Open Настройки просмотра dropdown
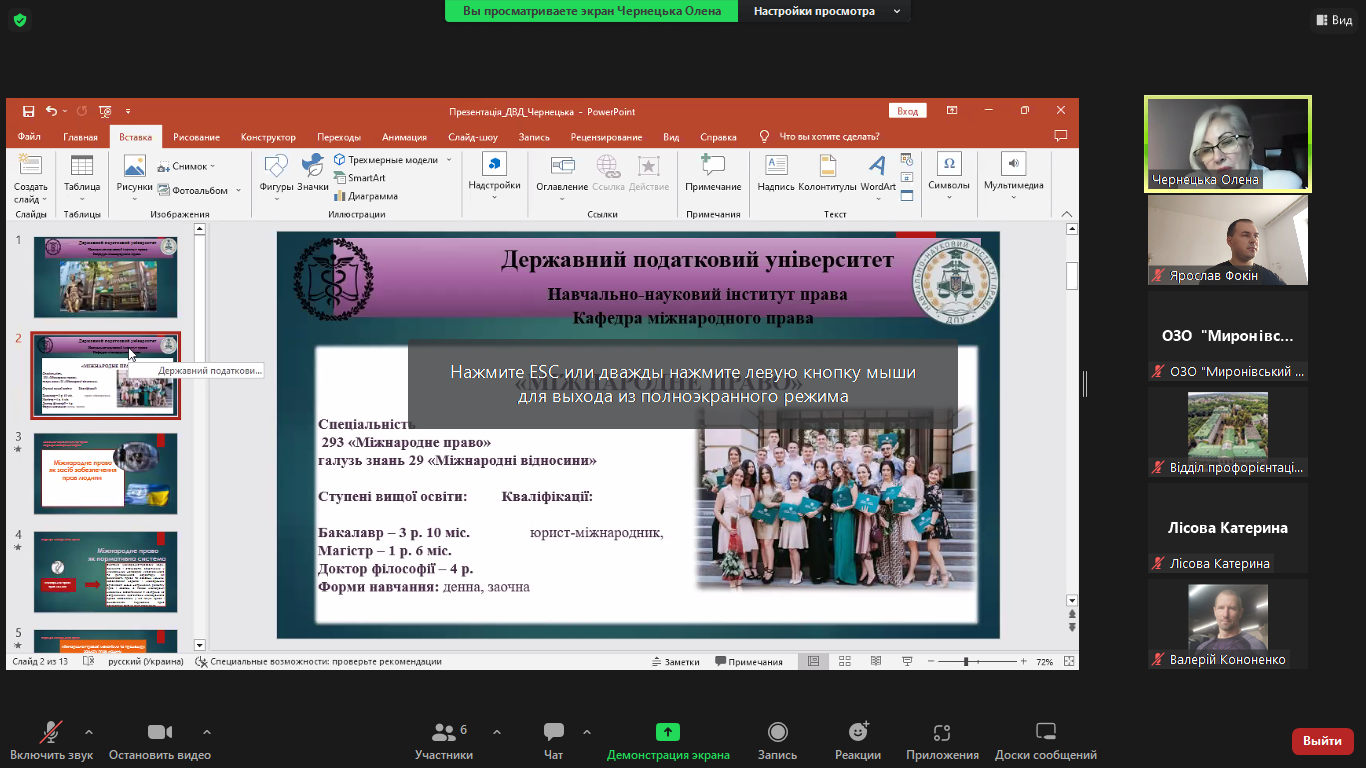Image resolution: width=1366 pixels, height=768 pixels. (825, 11)
